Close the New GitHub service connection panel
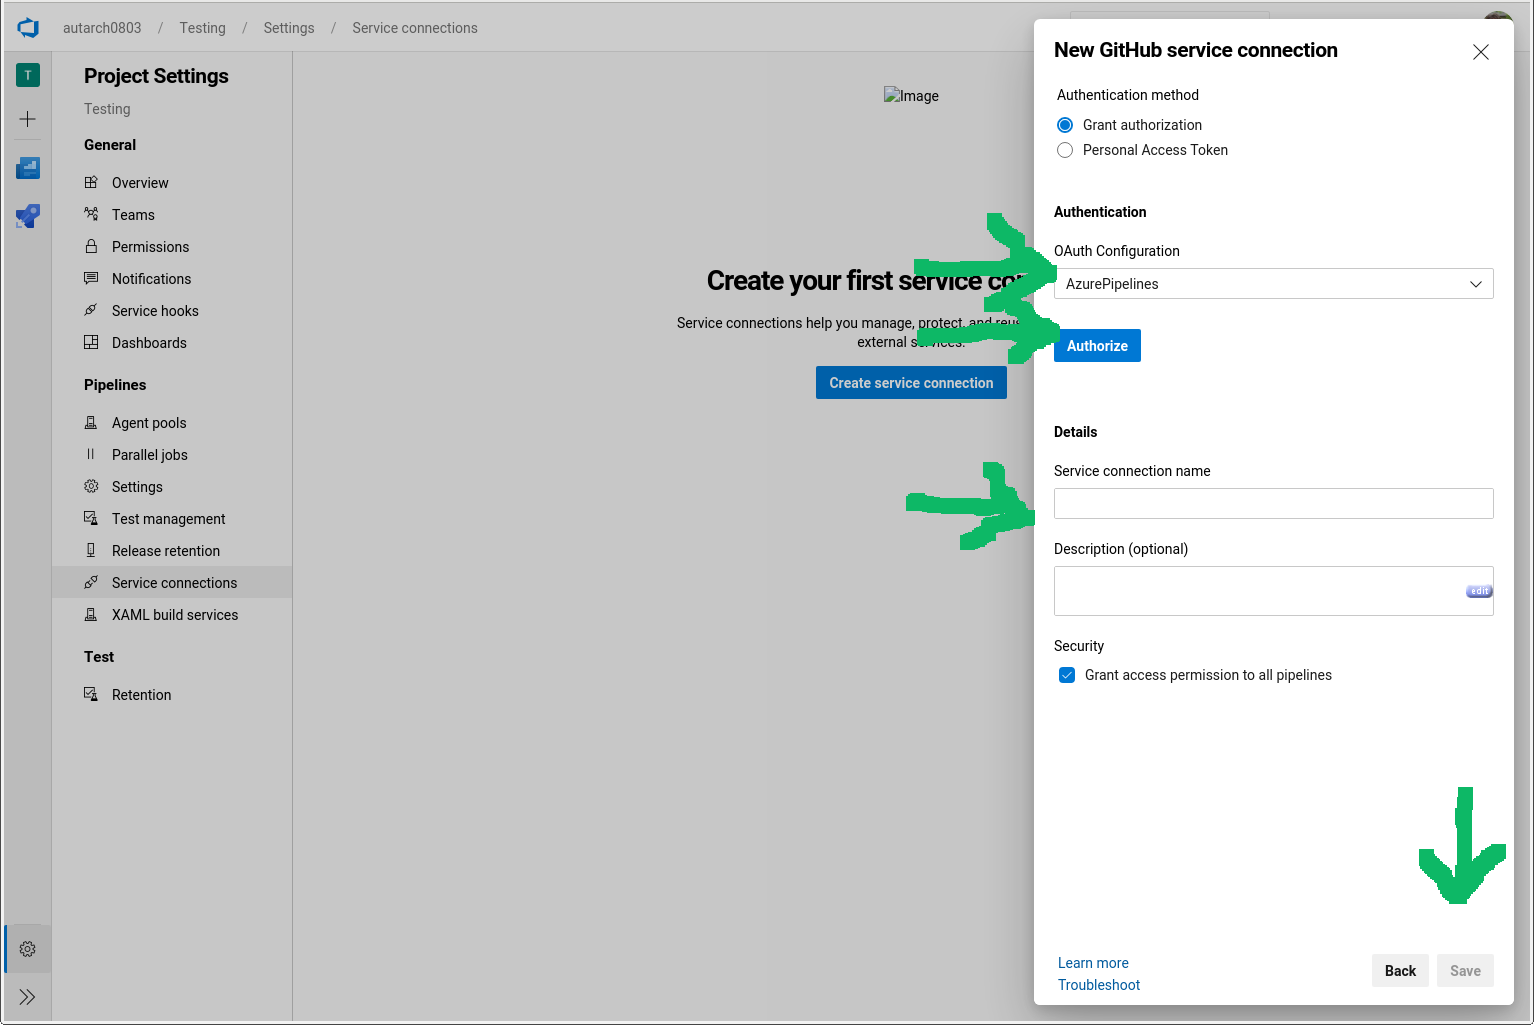Image resolution: width=1534 pixels, height=1025 pixels. click(1481, 52)
